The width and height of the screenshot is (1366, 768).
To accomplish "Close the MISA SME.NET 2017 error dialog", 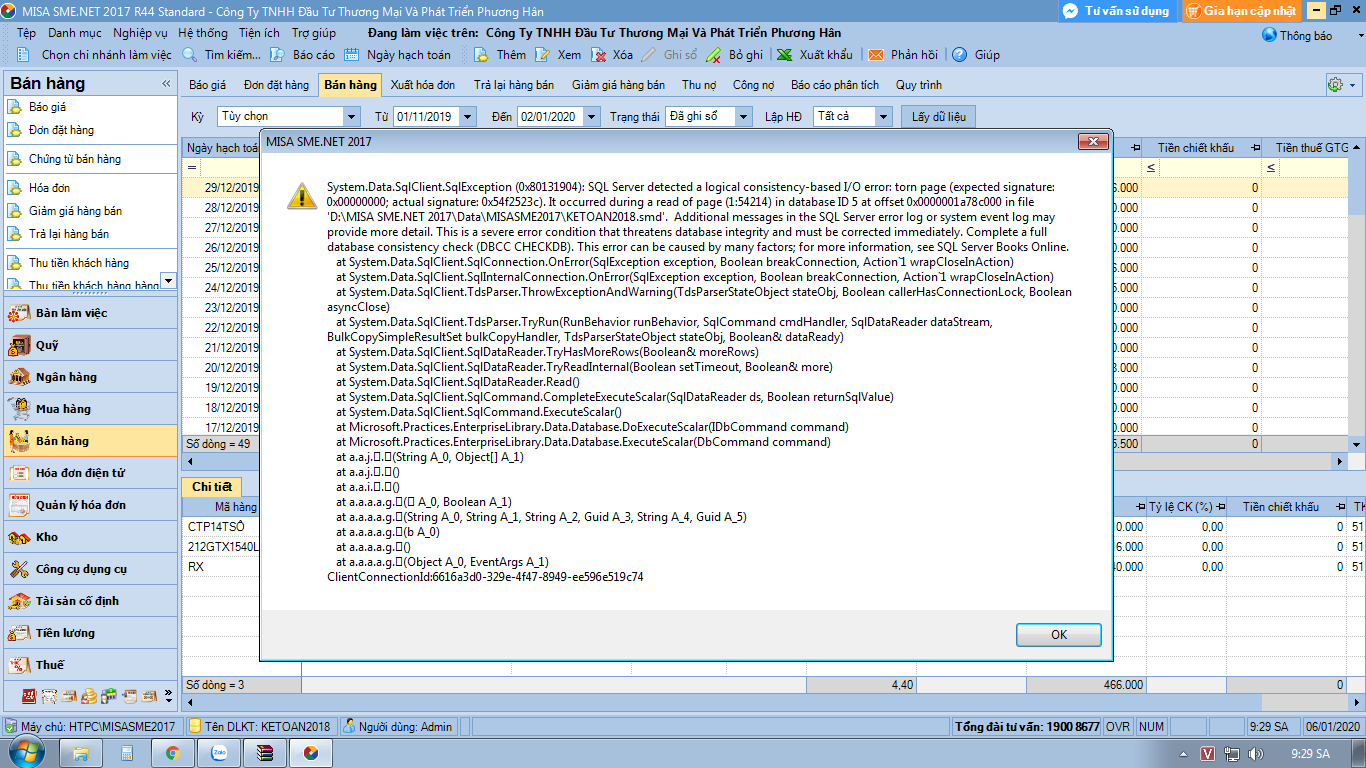I will [1093, 142].
